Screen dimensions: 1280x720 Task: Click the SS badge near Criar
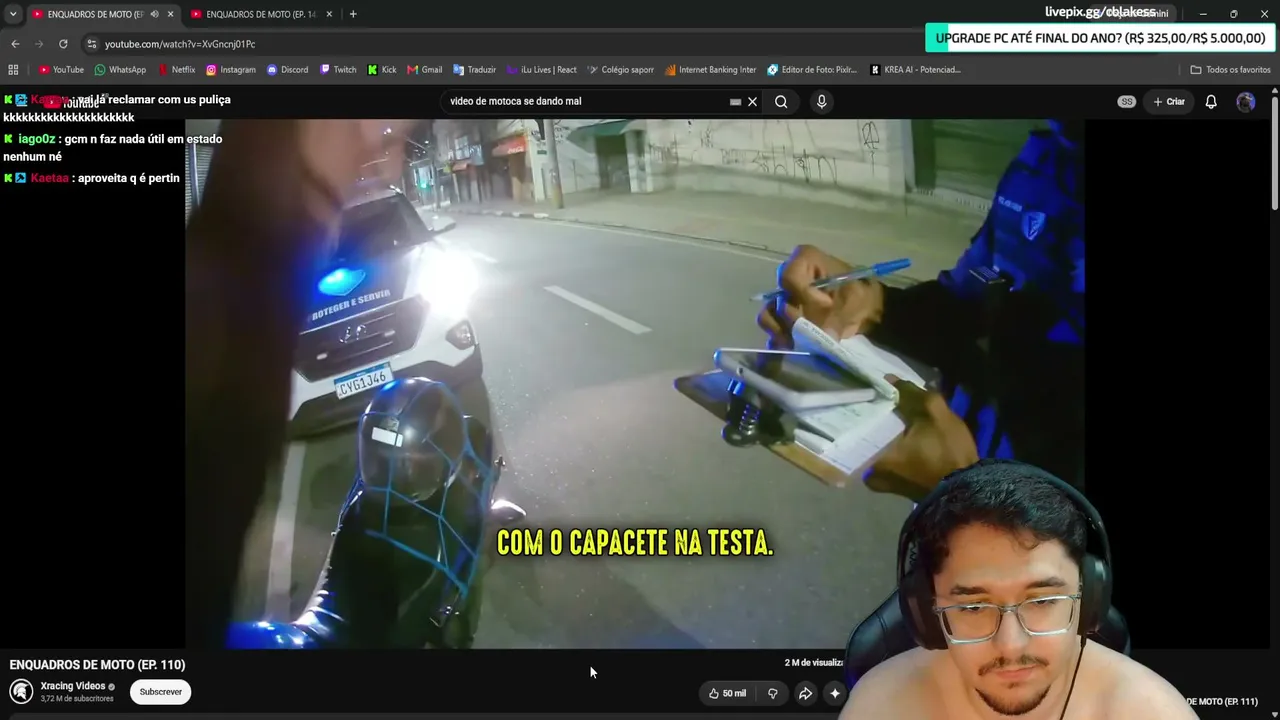pyautogui.click(x=1127, y=101)
